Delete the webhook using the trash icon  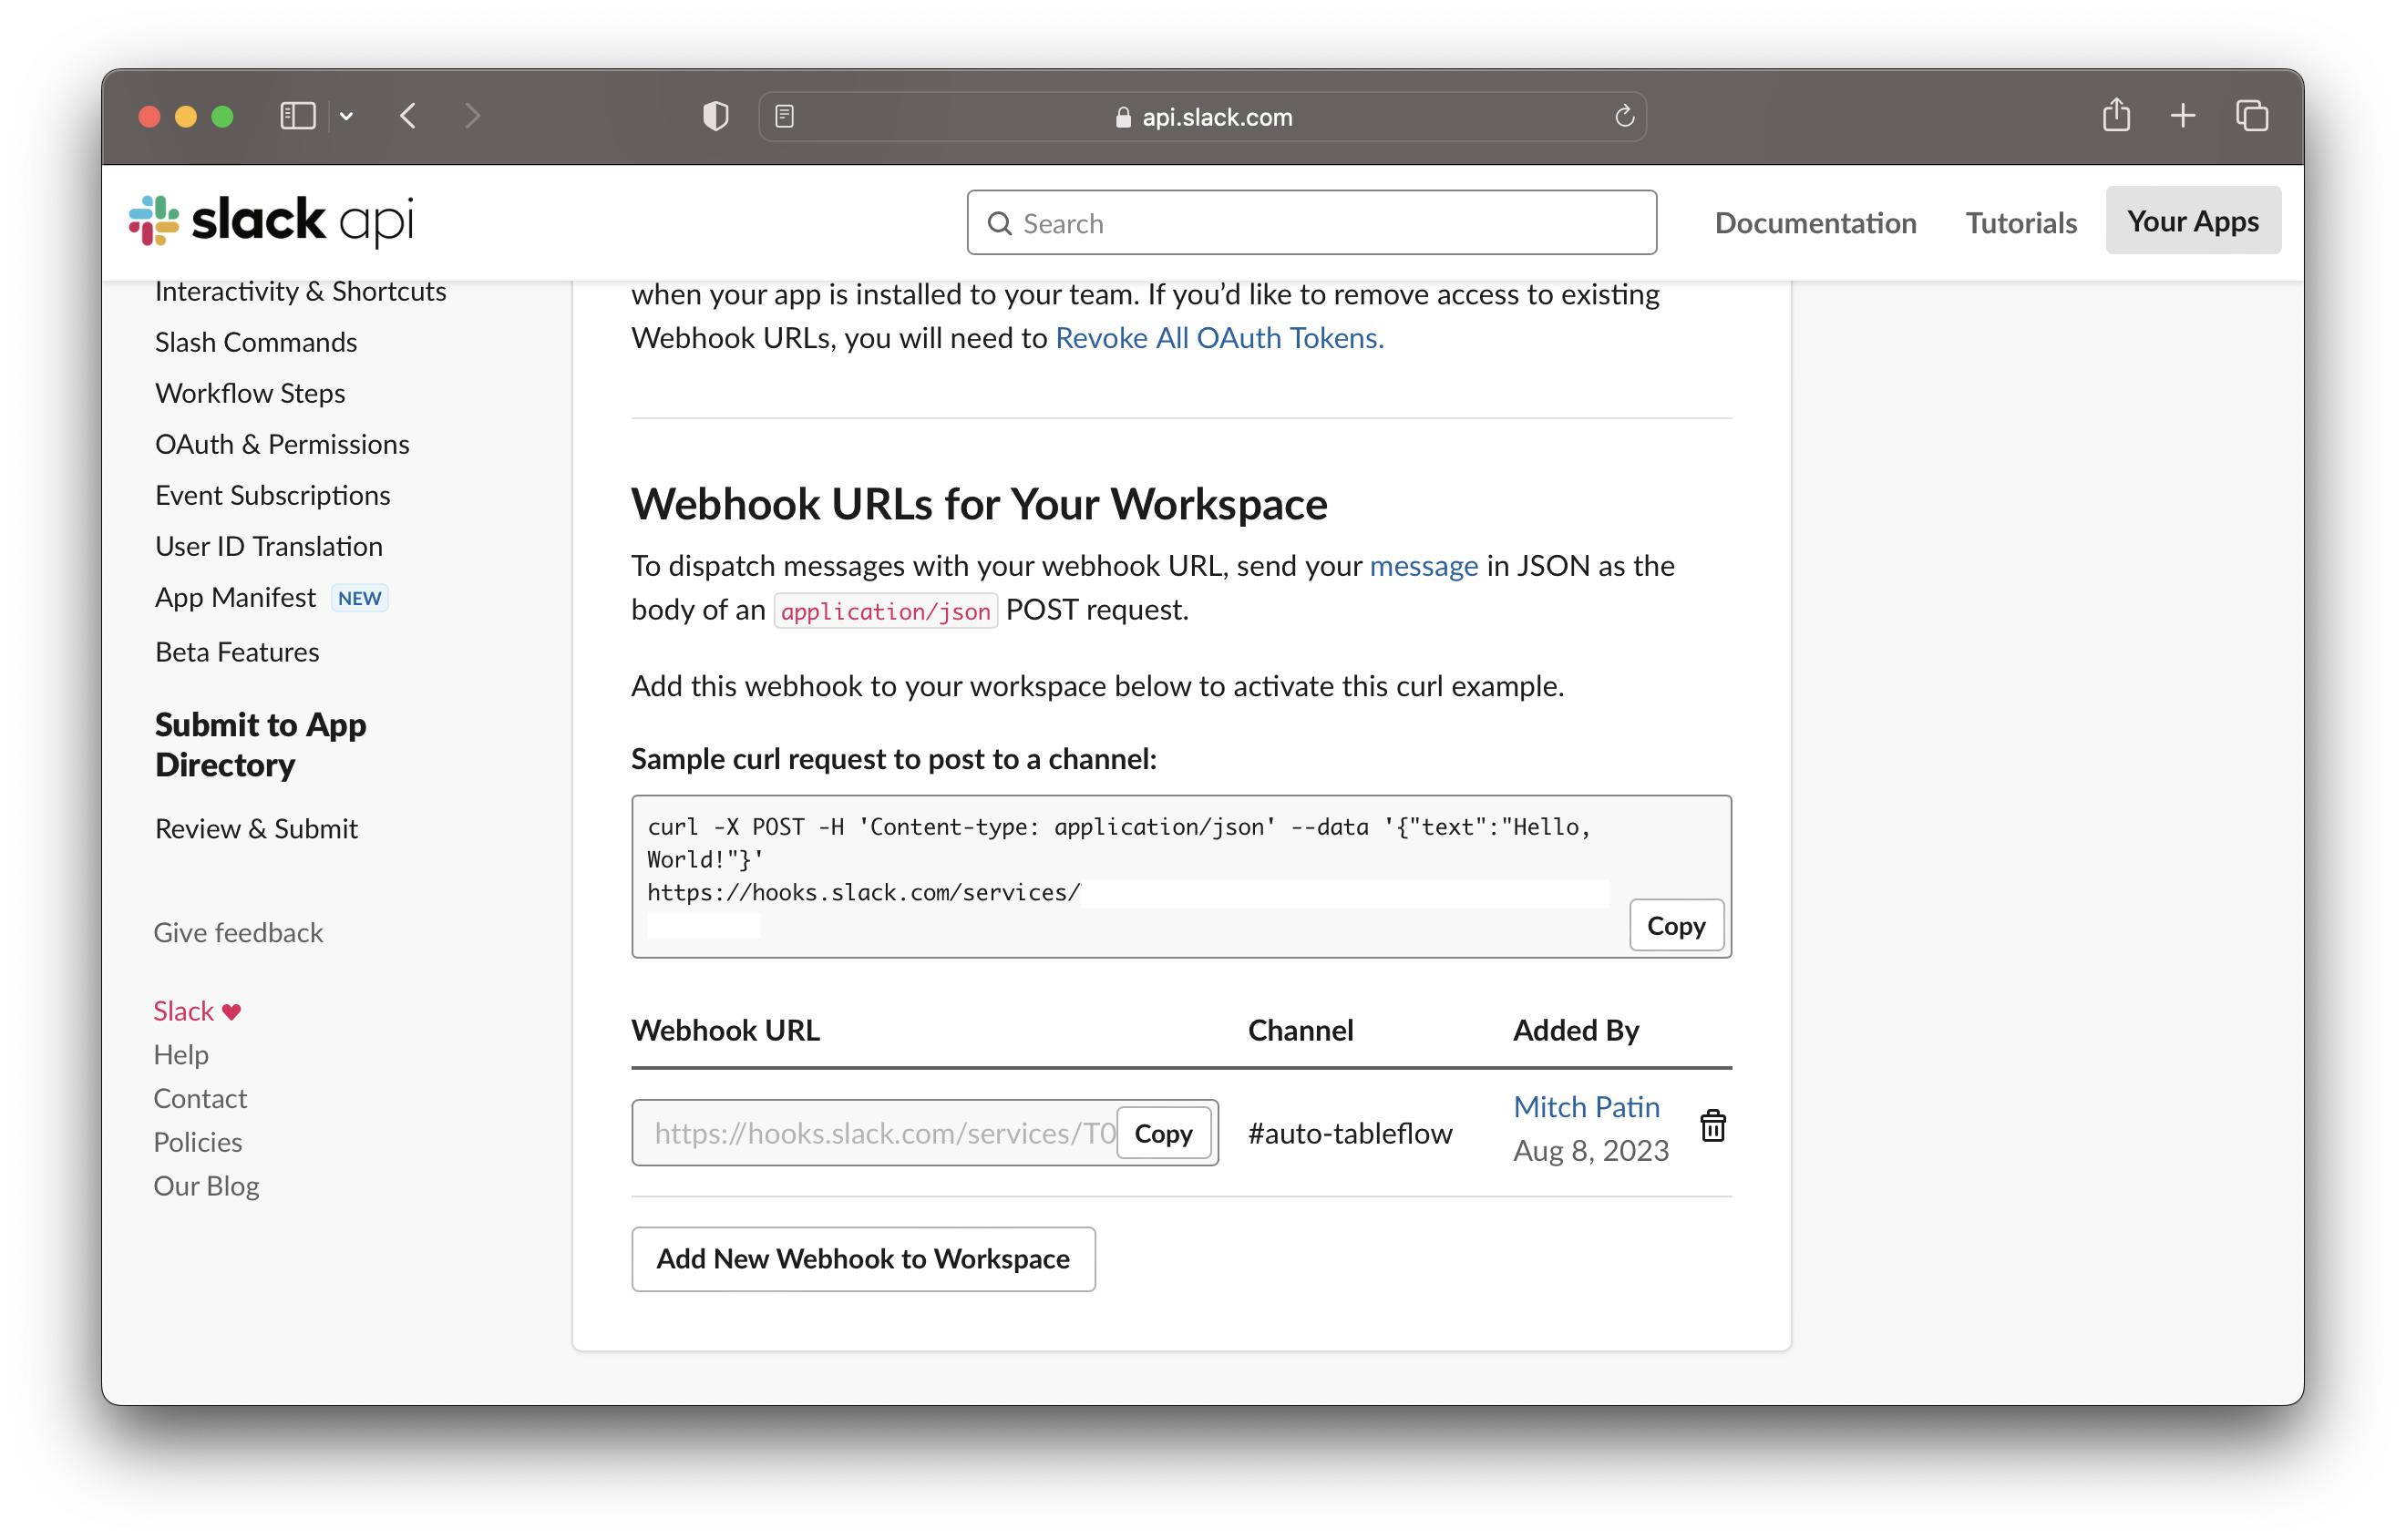[x=1713, y=1125]
